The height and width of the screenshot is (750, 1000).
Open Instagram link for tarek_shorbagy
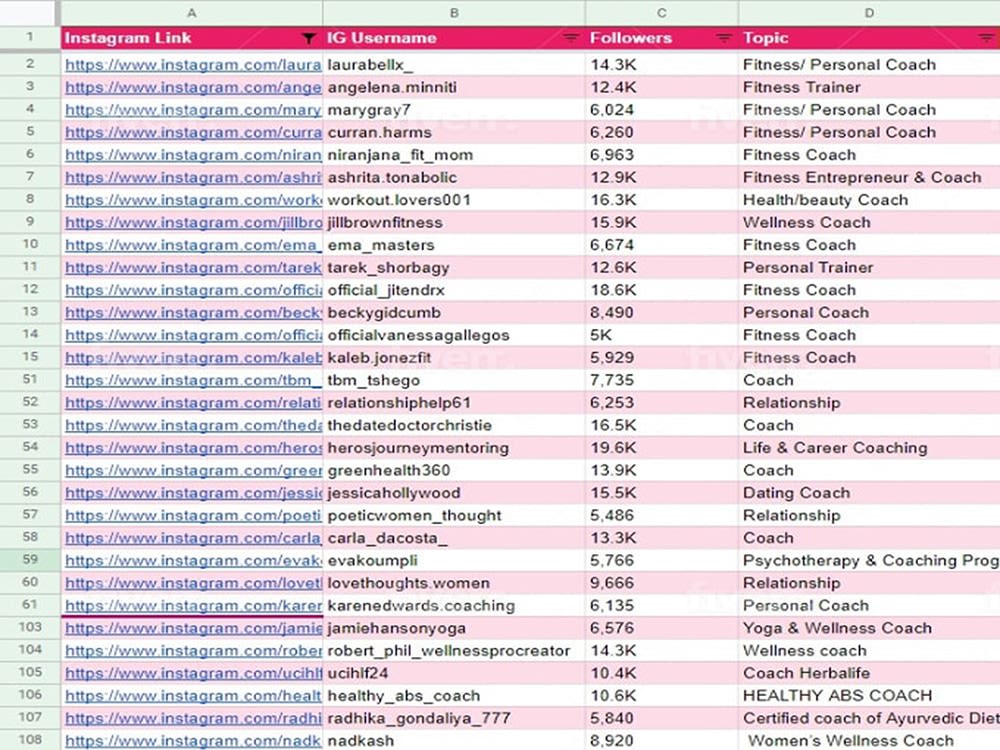[x=193, y=267]
